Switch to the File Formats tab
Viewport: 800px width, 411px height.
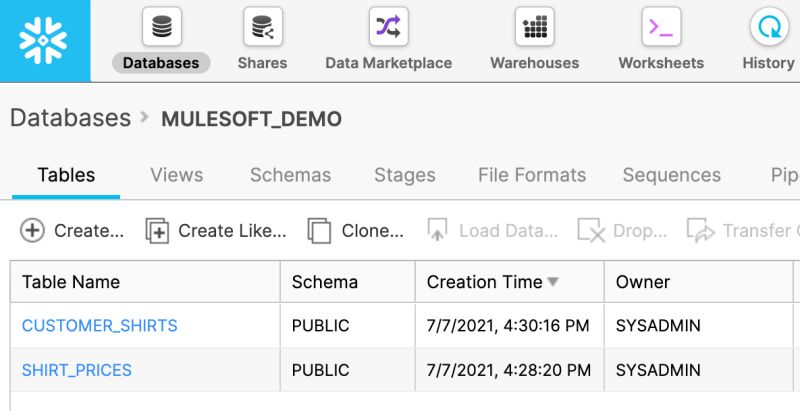[x=532, y=175]
